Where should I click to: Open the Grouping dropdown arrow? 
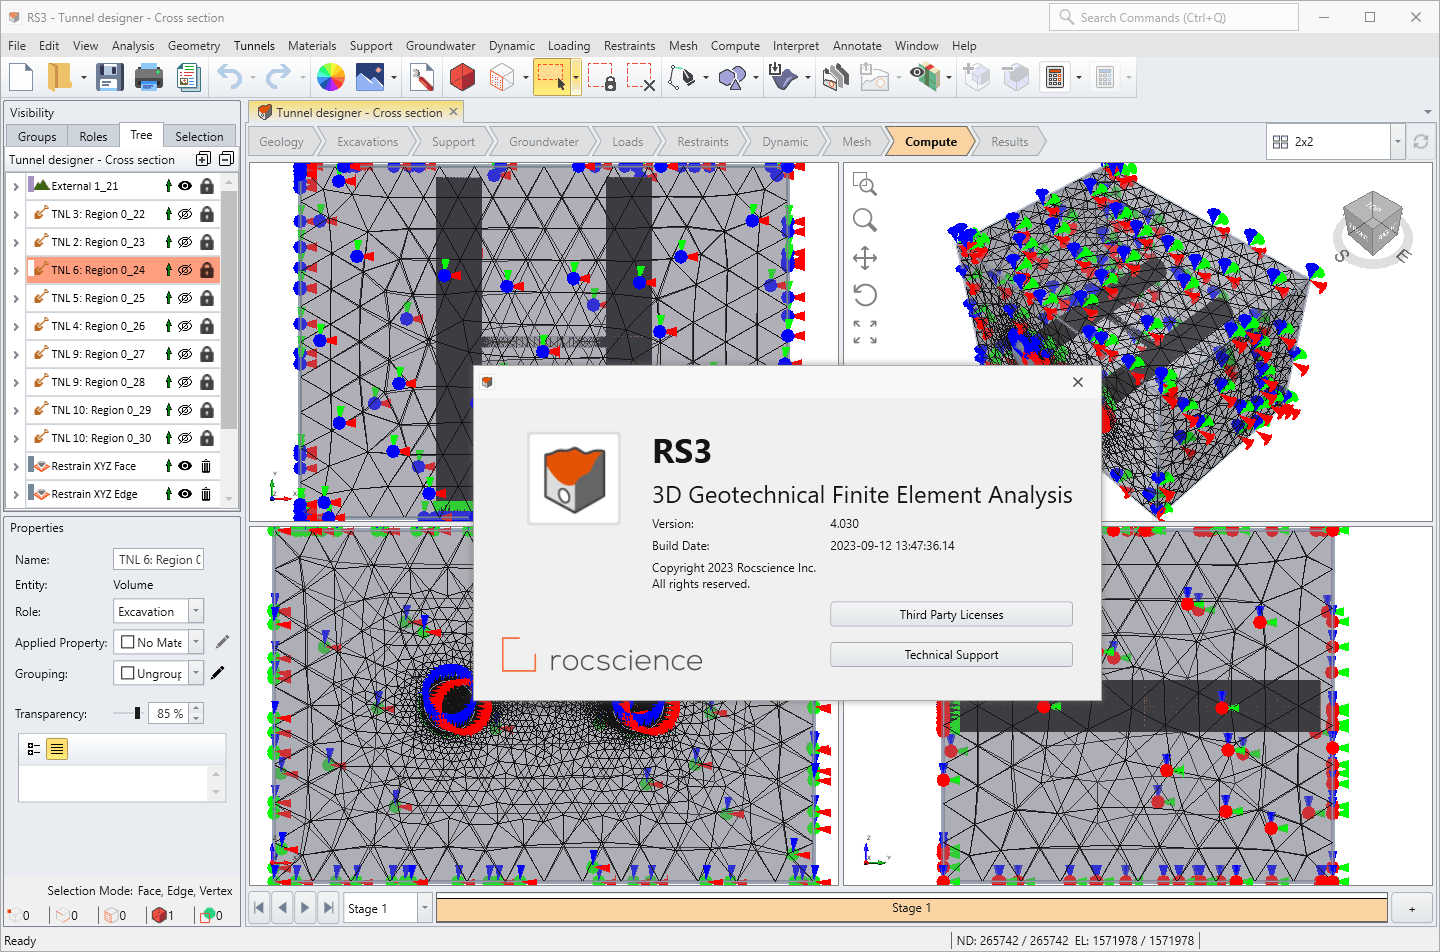pos(196,673)
